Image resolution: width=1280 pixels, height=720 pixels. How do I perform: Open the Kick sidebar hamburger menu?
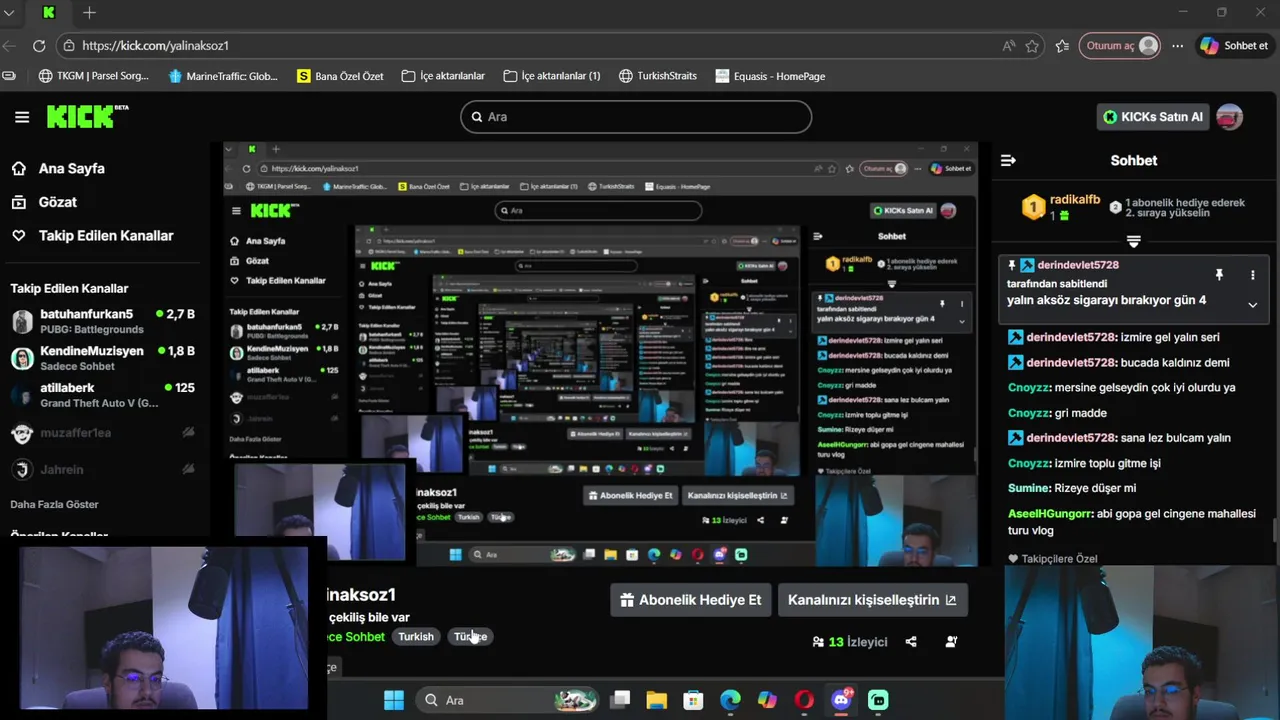(22, 117)
